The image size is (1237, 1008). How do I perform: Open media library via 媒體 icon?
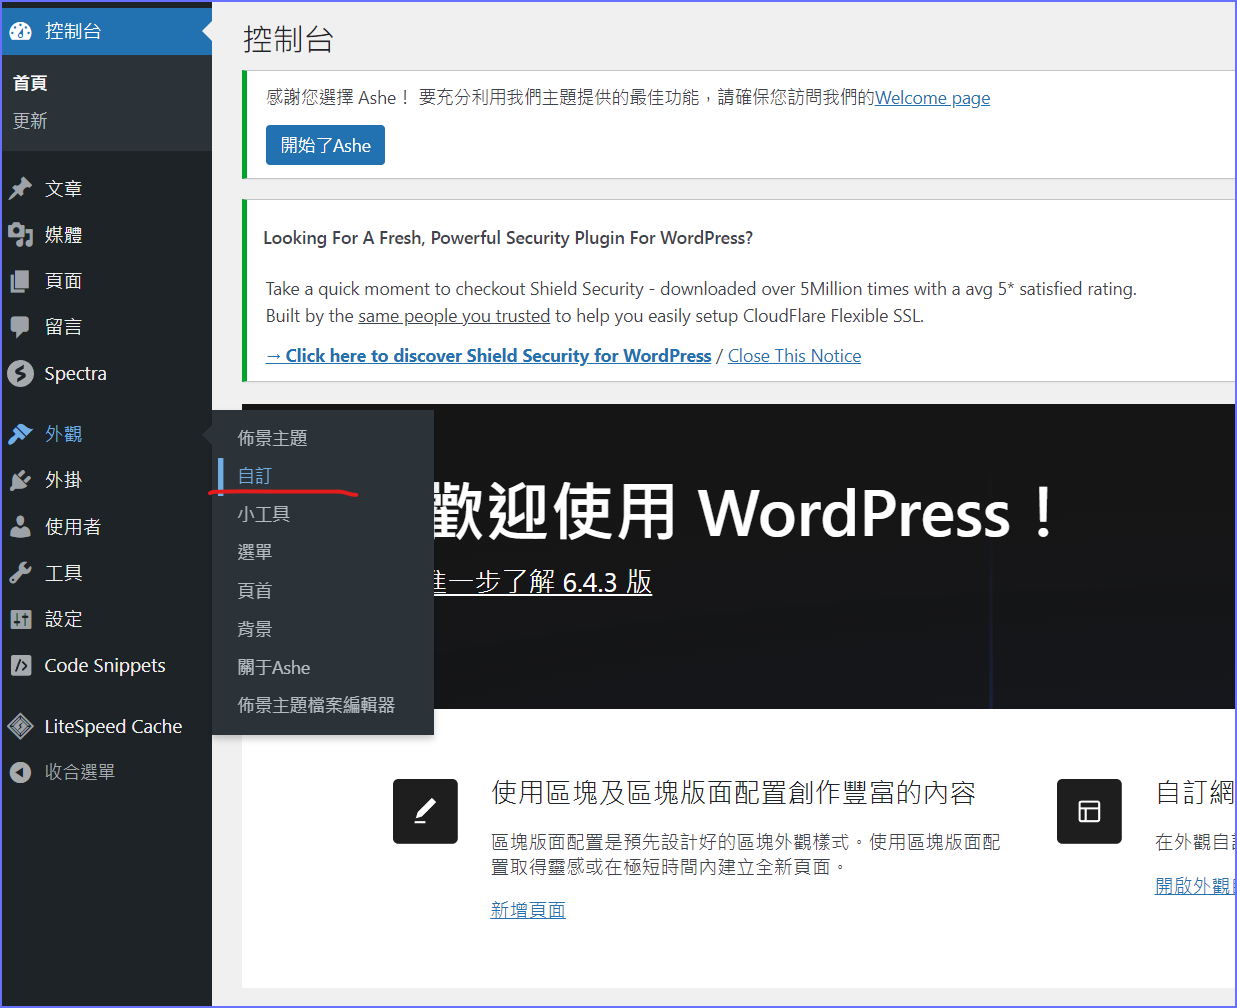point(20,235)
